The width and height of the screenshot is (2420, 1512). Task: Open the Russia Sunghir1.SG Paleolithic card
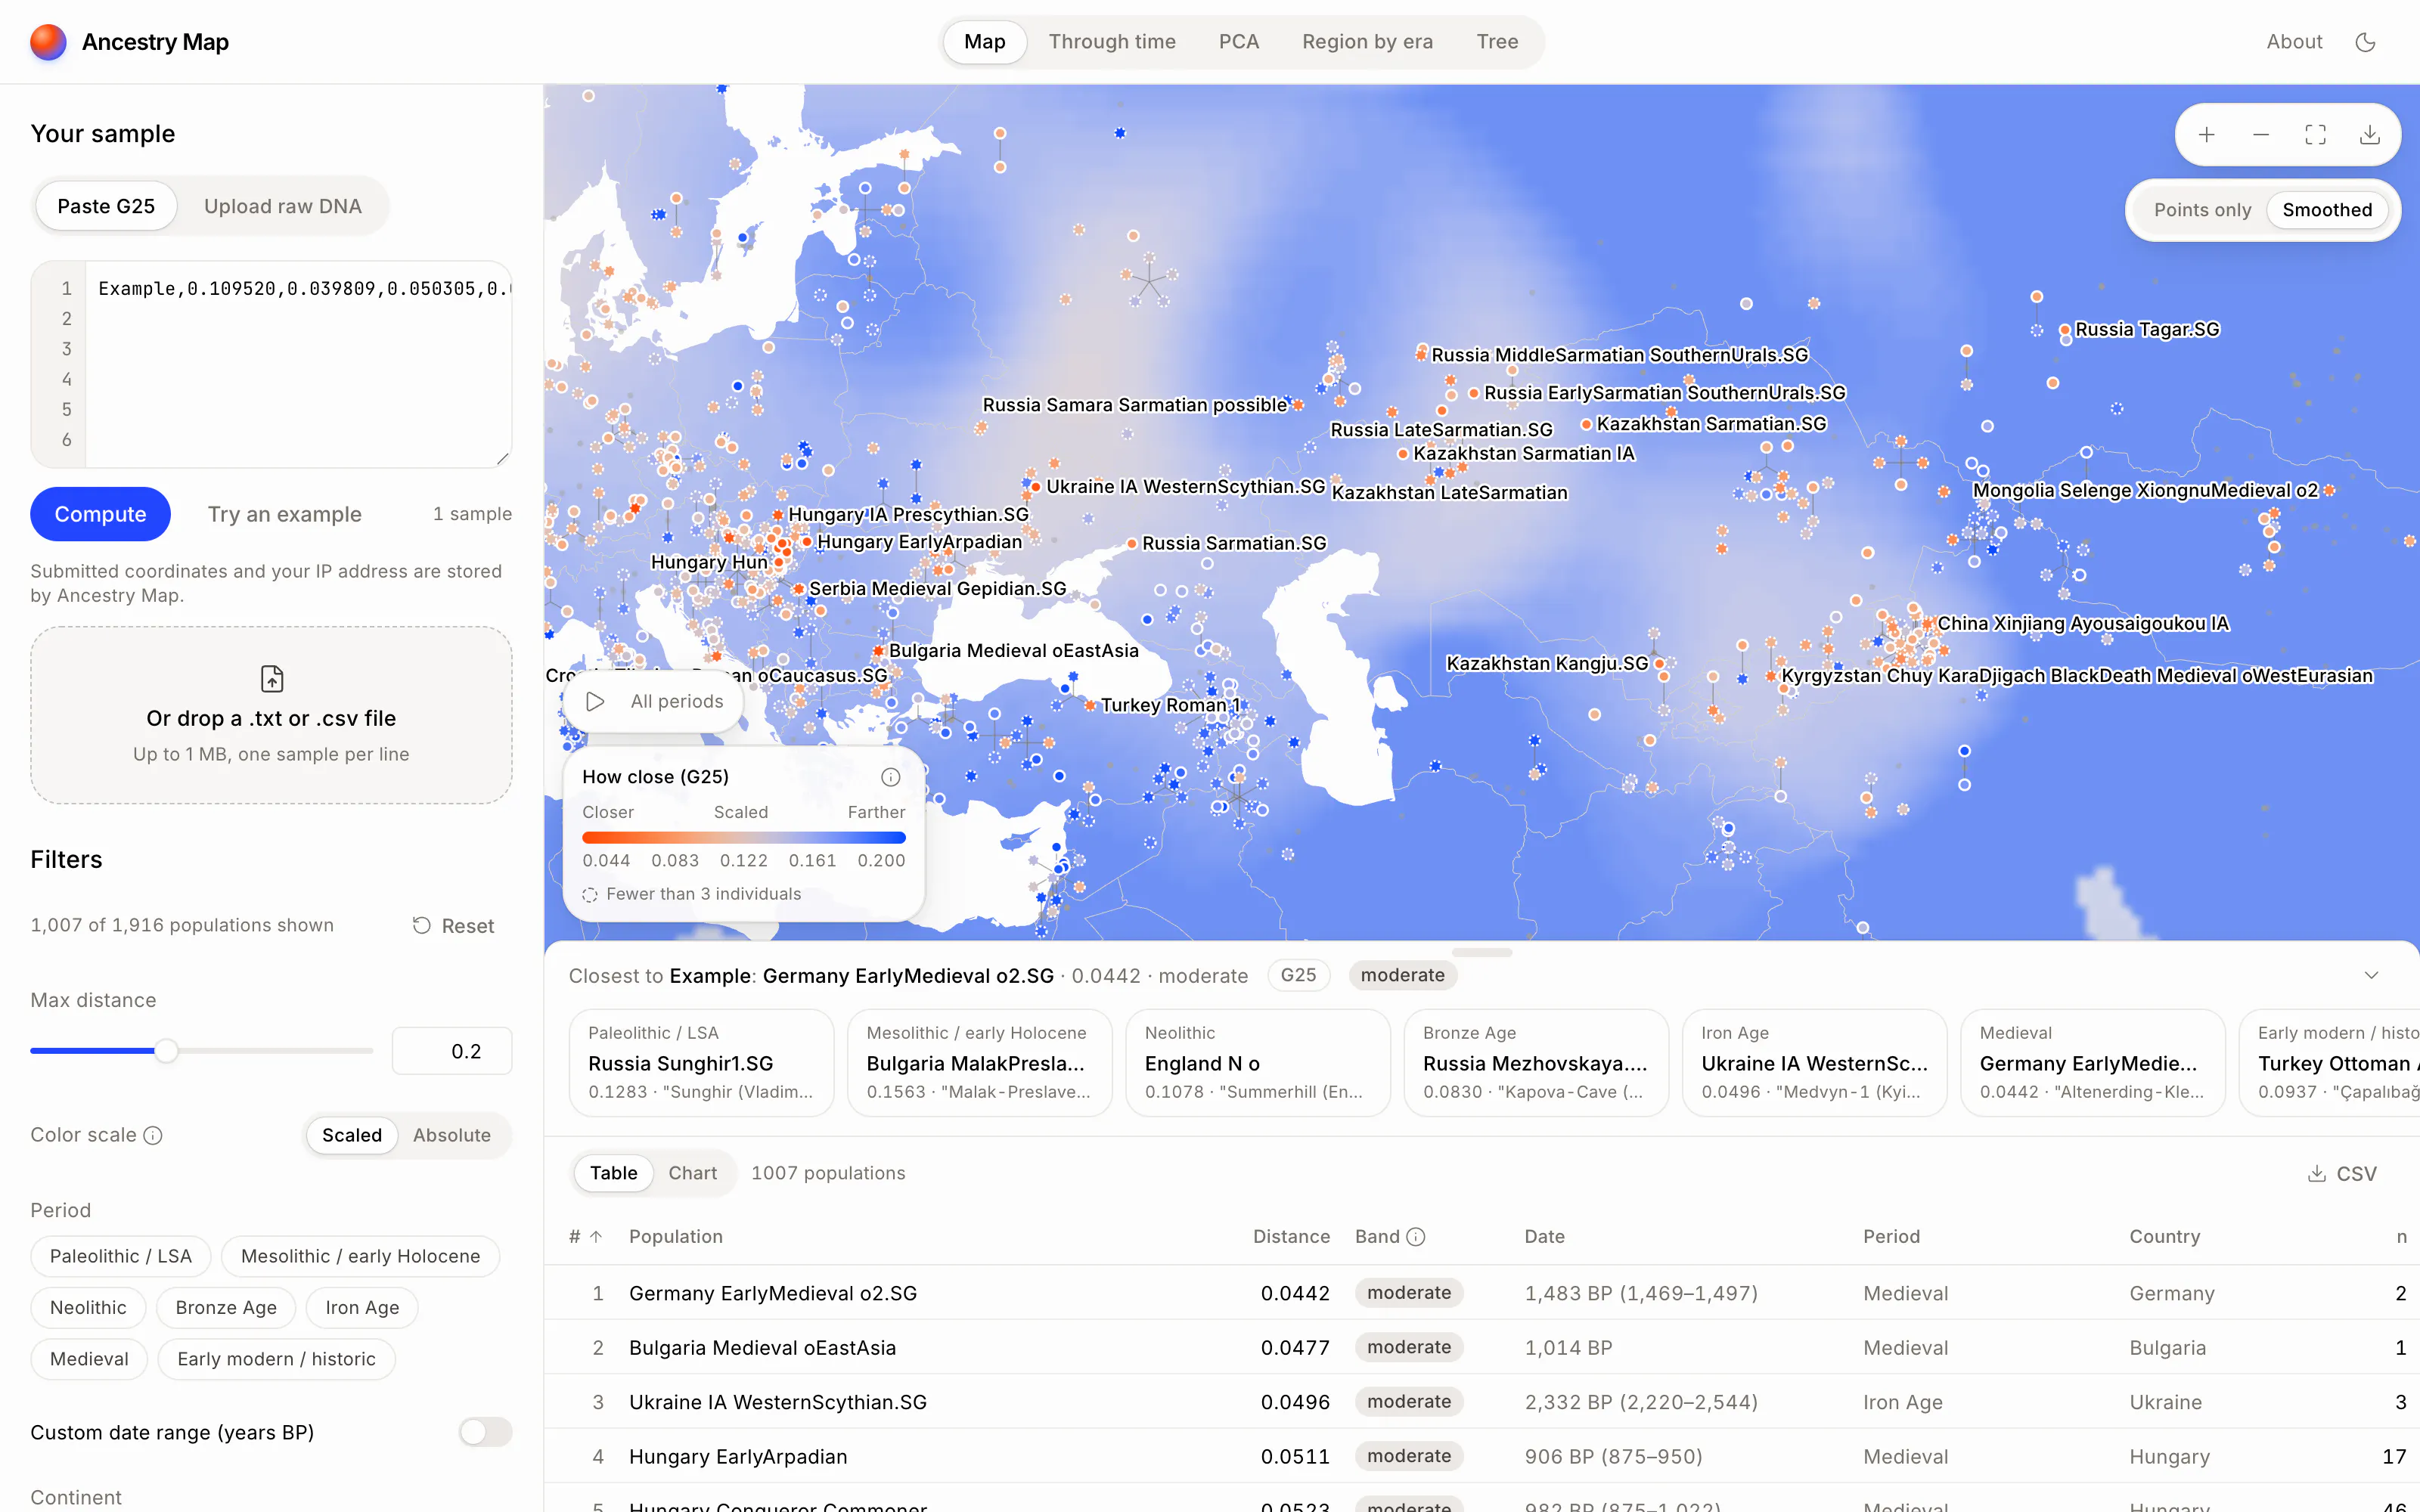[701, 1062]
